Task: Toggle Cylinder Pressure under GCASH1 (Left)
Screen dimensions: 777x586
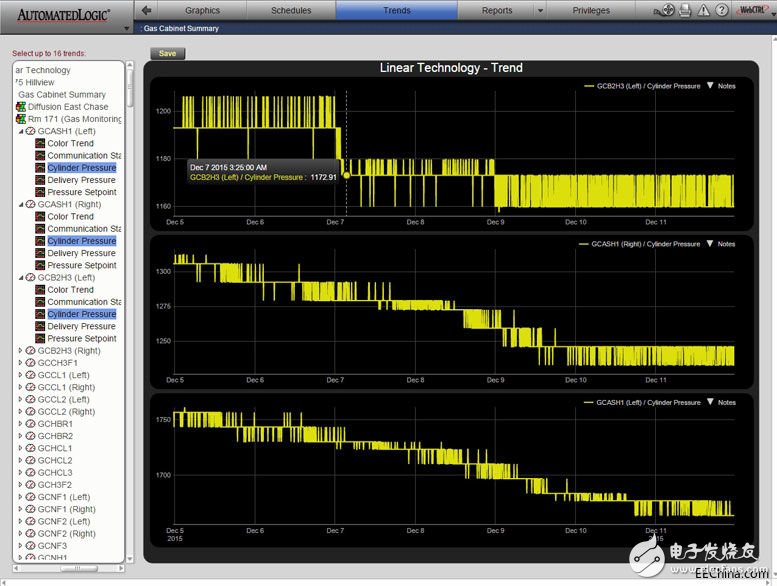Action: (81, 168)
